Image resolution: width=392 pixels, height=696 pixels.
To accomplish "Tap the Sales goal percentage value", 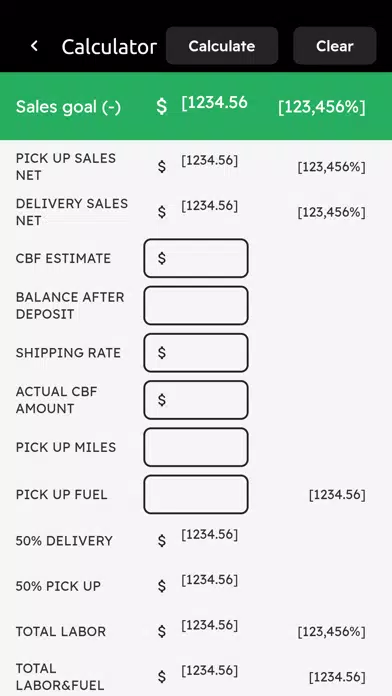I will click(322, 107).
